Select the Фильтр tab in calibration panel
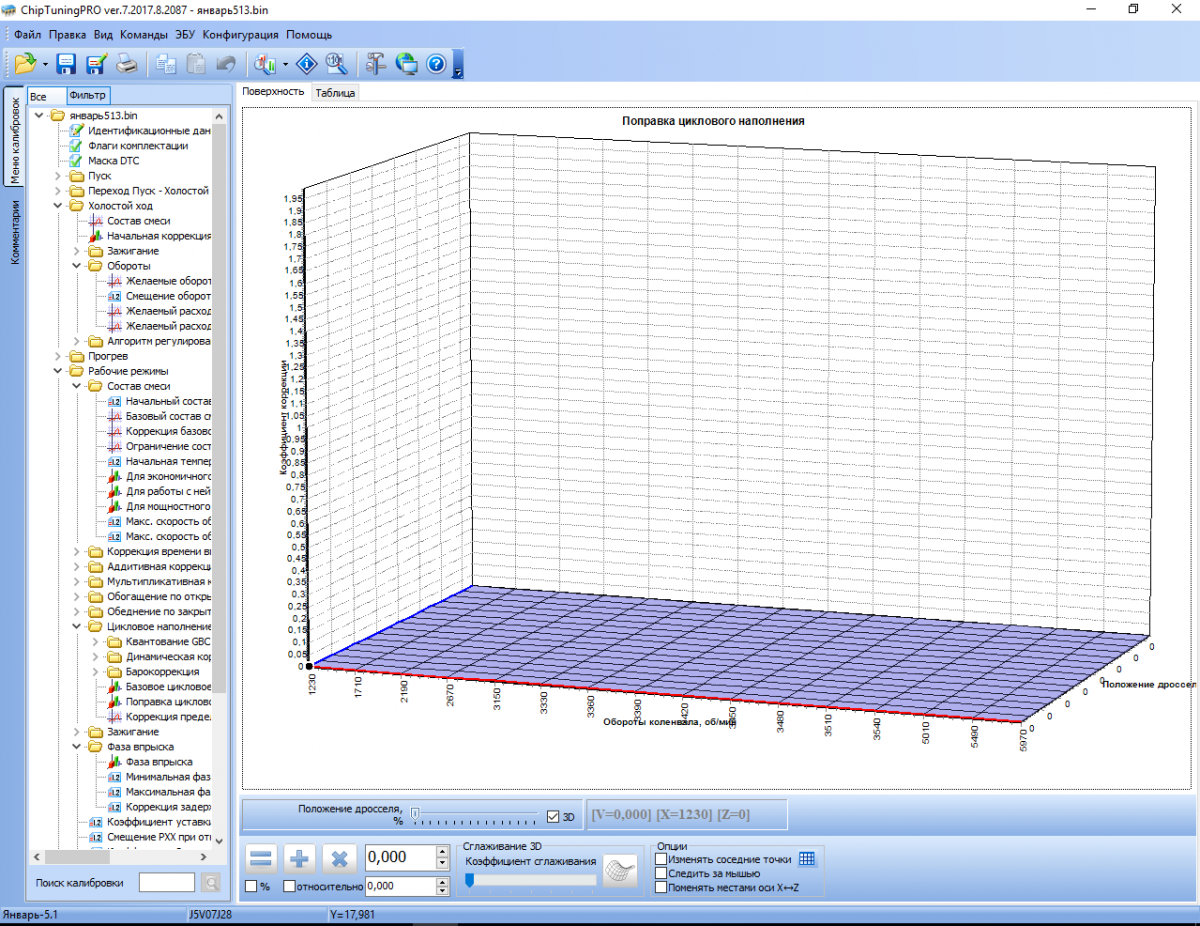 coord(88,96)
